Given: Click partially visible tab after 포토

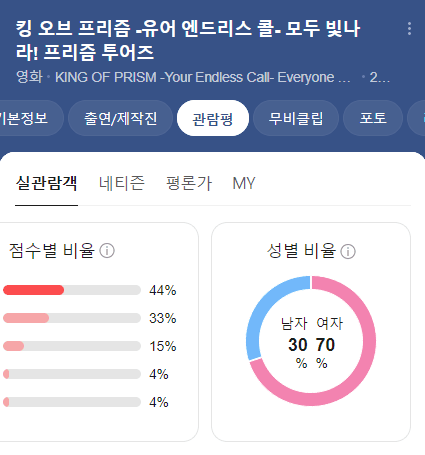Looking at the screenshot, I should [417, 118].
